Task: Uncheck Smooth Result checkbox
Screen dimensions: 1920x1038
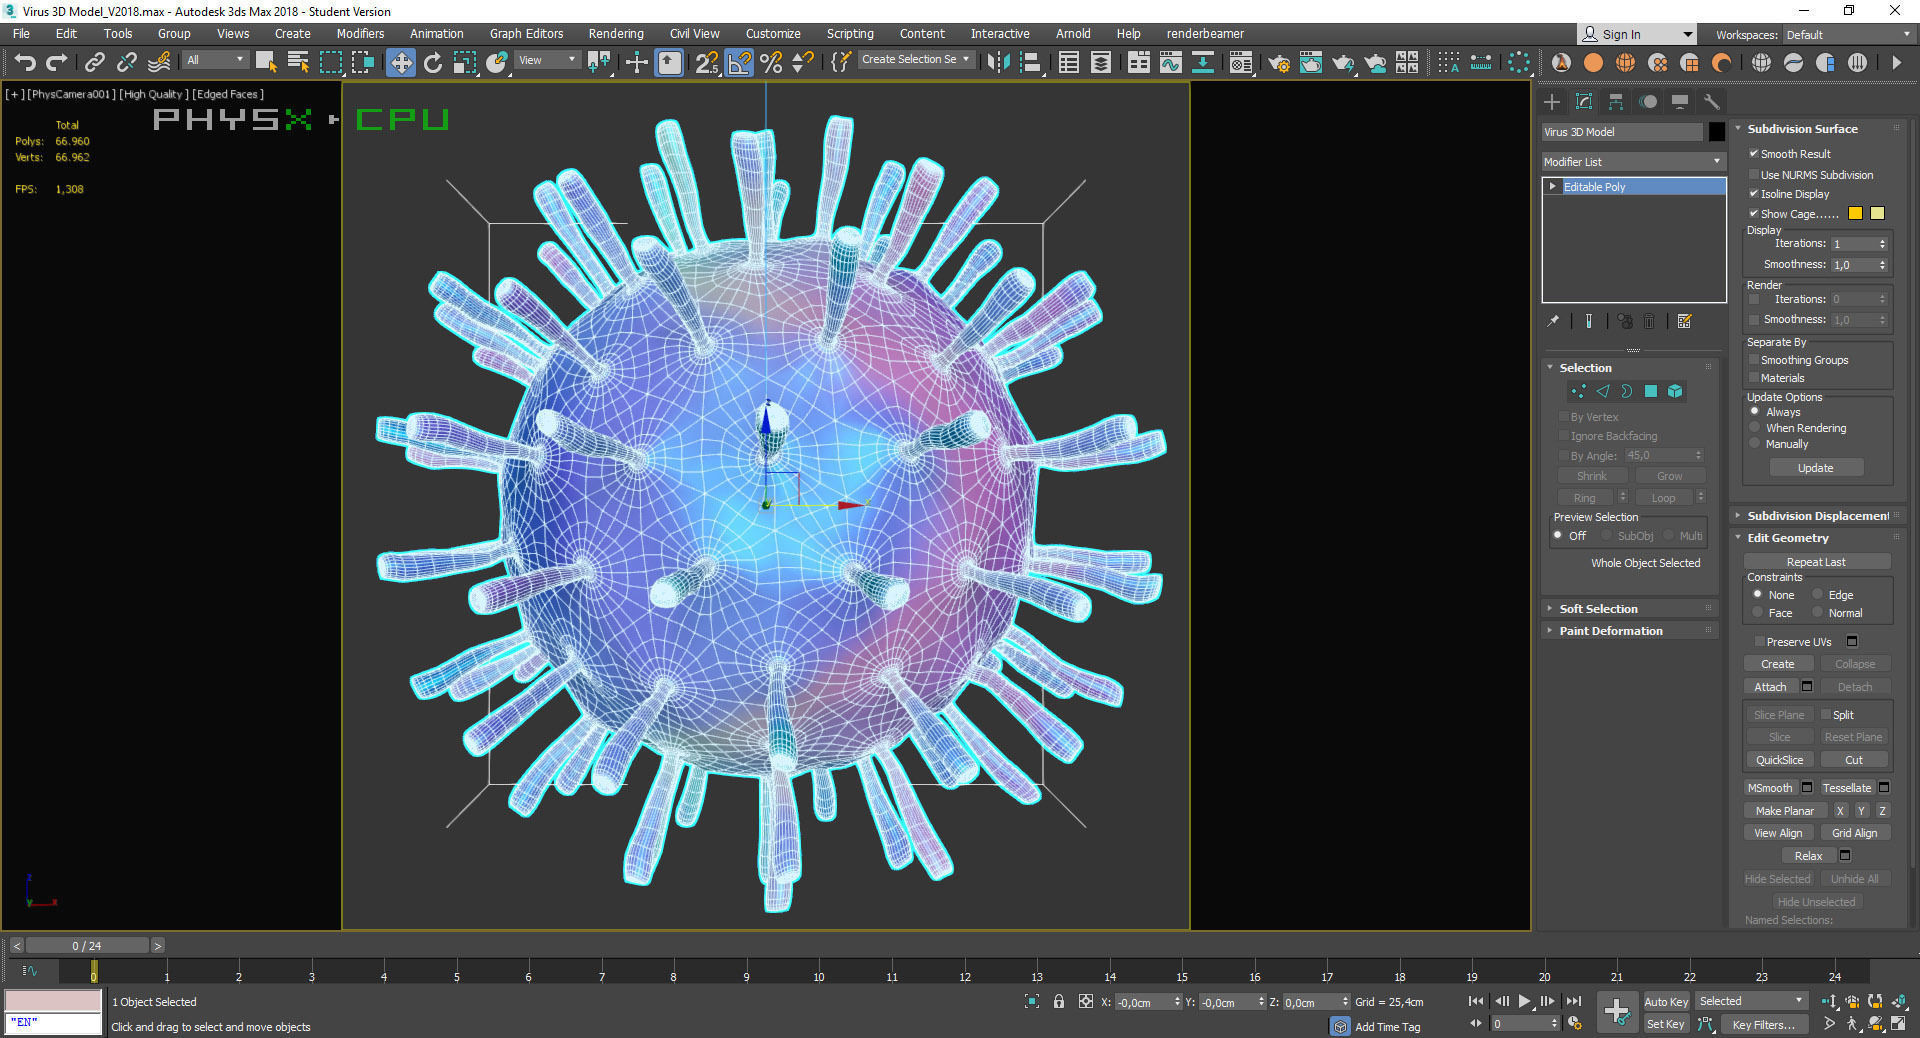Action: (1754, 154)
